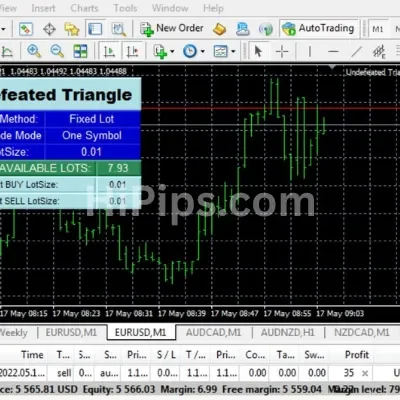Viewport: 400px width, 400px height.
Task: Zoom in on the chart
Action: (x=34, y=51)
